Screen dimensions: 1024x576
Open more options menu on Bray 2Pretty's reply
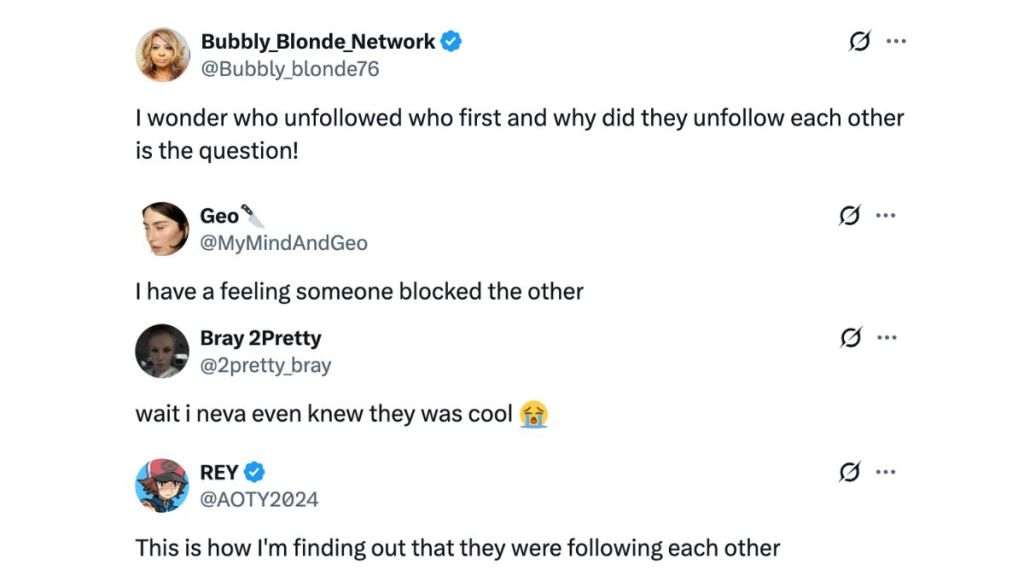[x=887, y=337]
